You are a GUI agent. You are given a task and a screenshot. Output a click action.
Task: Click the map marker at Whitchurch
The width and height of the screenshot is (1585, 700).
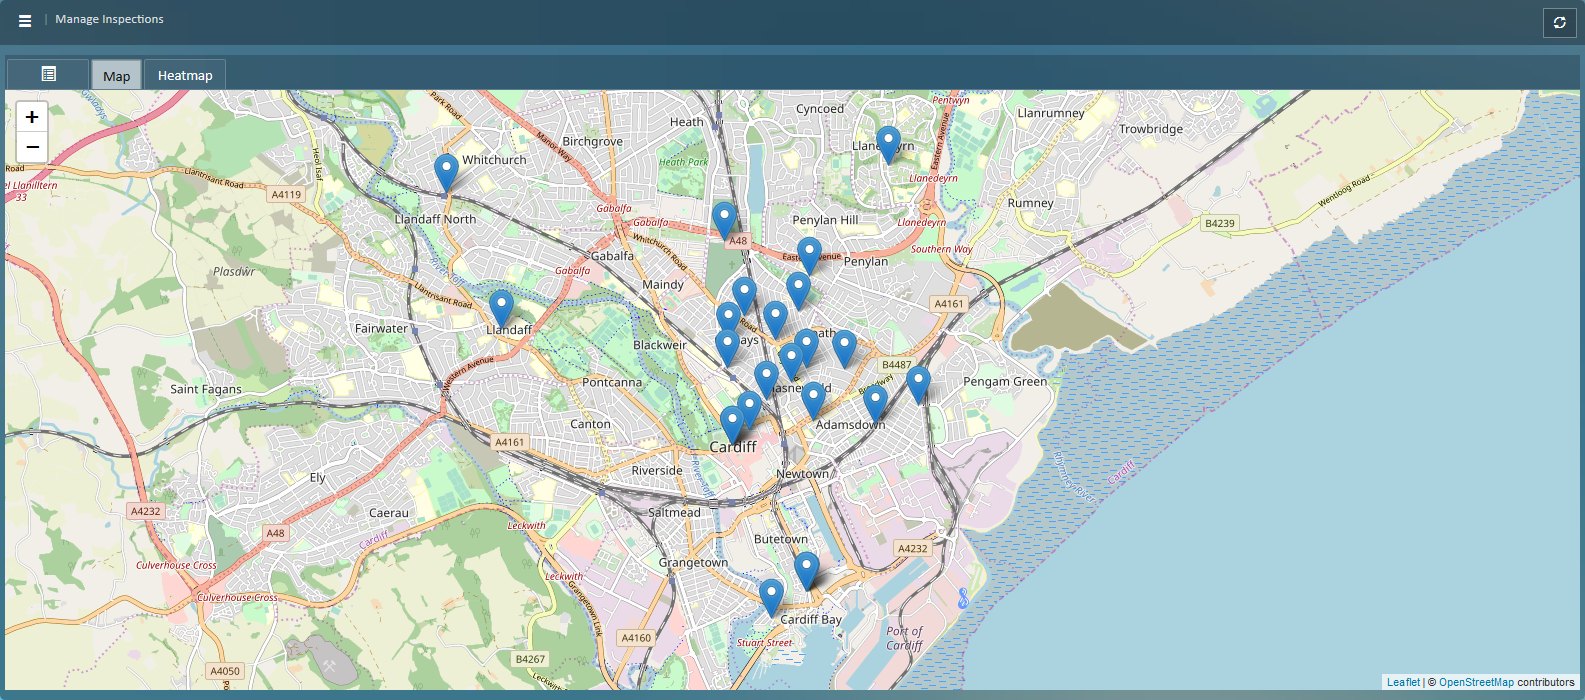click(x=446, y=171)
